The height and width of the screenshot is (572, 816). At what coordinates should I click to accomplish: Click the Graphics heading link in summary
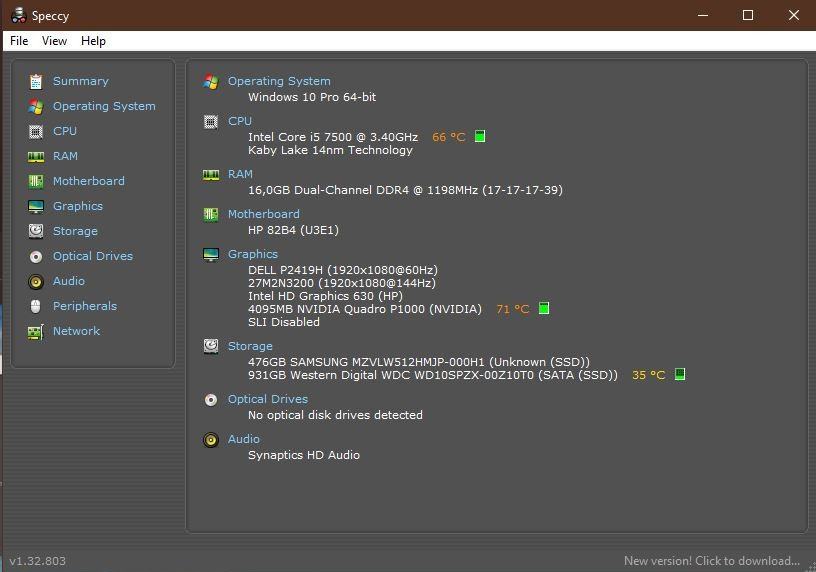click(252, 254)
